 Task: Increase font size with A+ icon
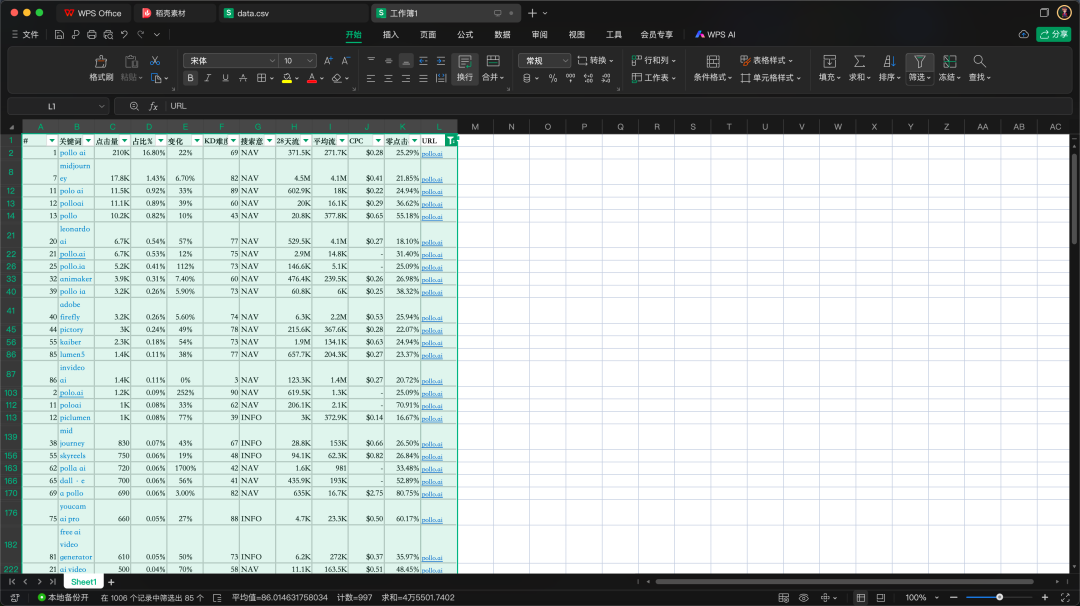click(x=329, y=61)
